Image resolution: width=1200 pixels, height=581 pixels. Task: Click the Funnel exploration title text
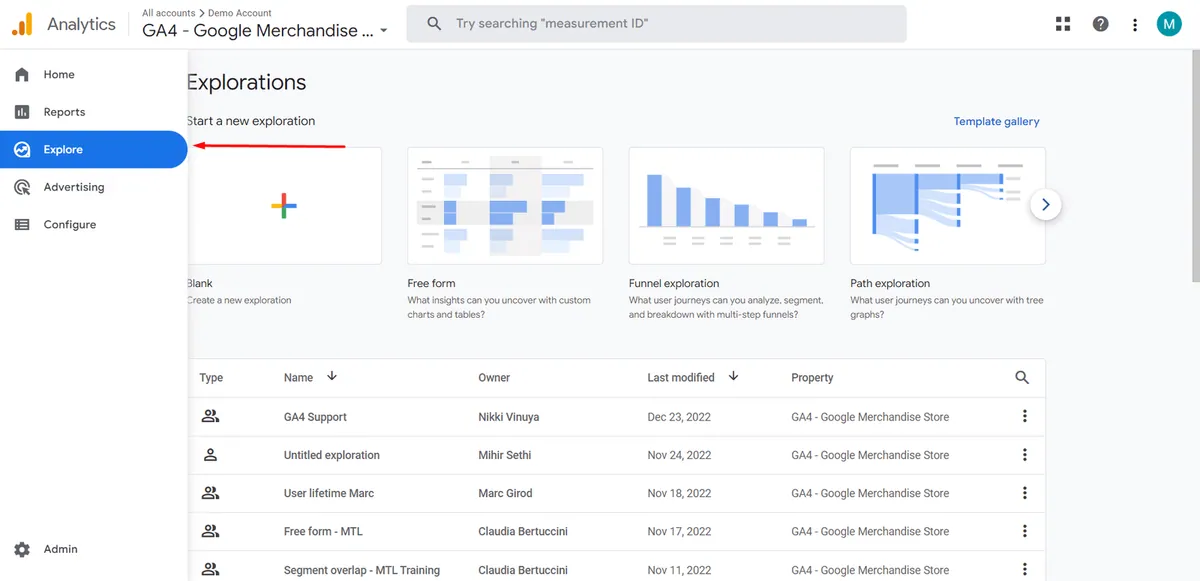click(674, 283)
